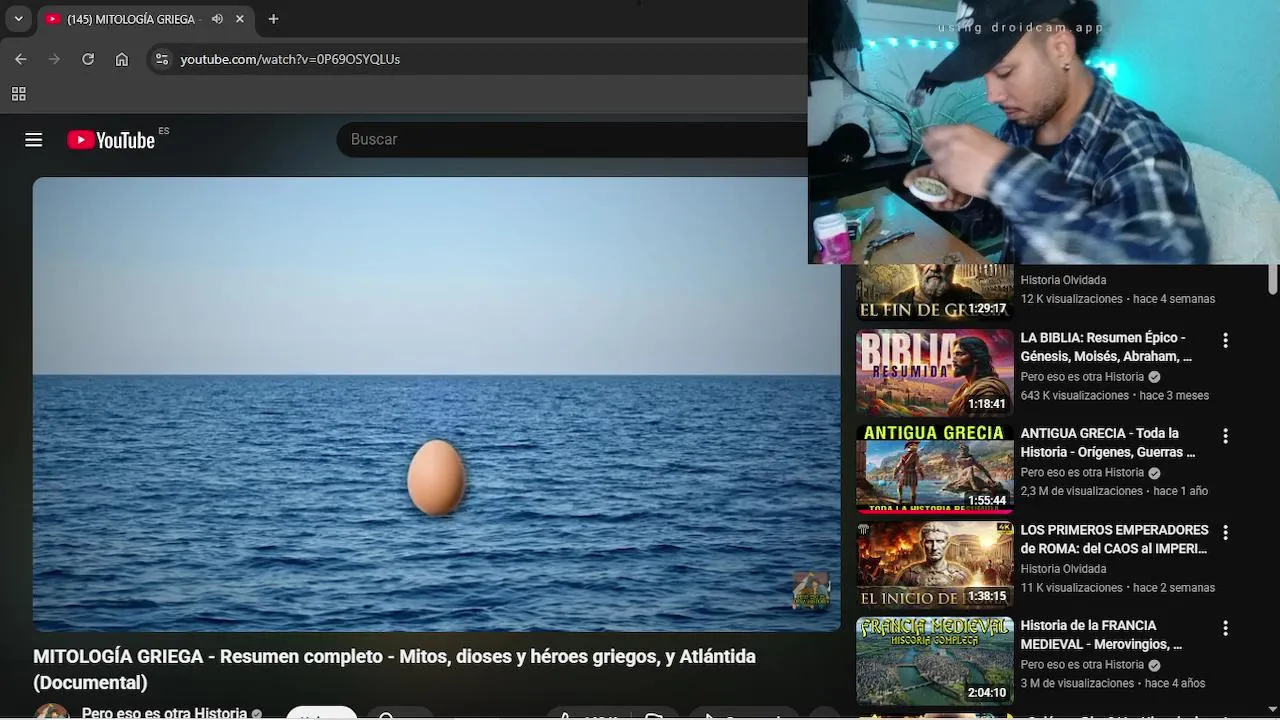Open LA BIBLIA: Resumen Épico title link
Screen dimensions: 1280x720
click(1106, 347)
